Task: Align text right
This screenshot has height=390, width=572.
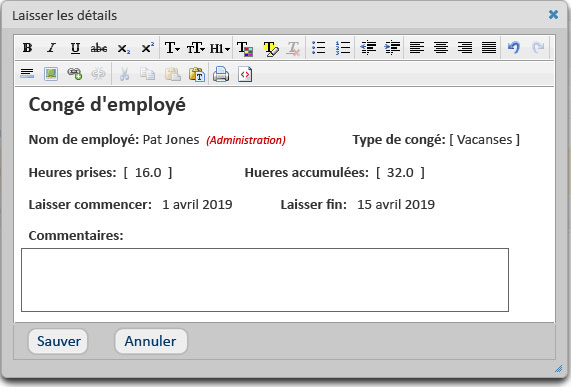Action: point(465,48)
